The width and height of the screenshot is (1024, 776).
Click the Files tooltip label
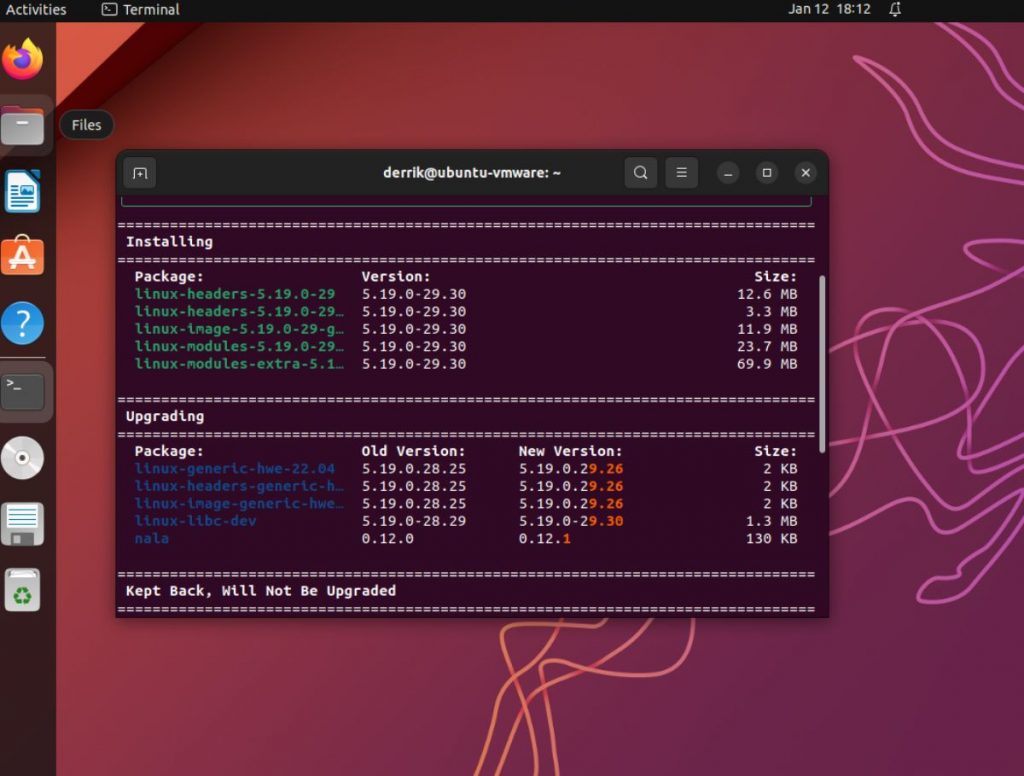[86, 125]
